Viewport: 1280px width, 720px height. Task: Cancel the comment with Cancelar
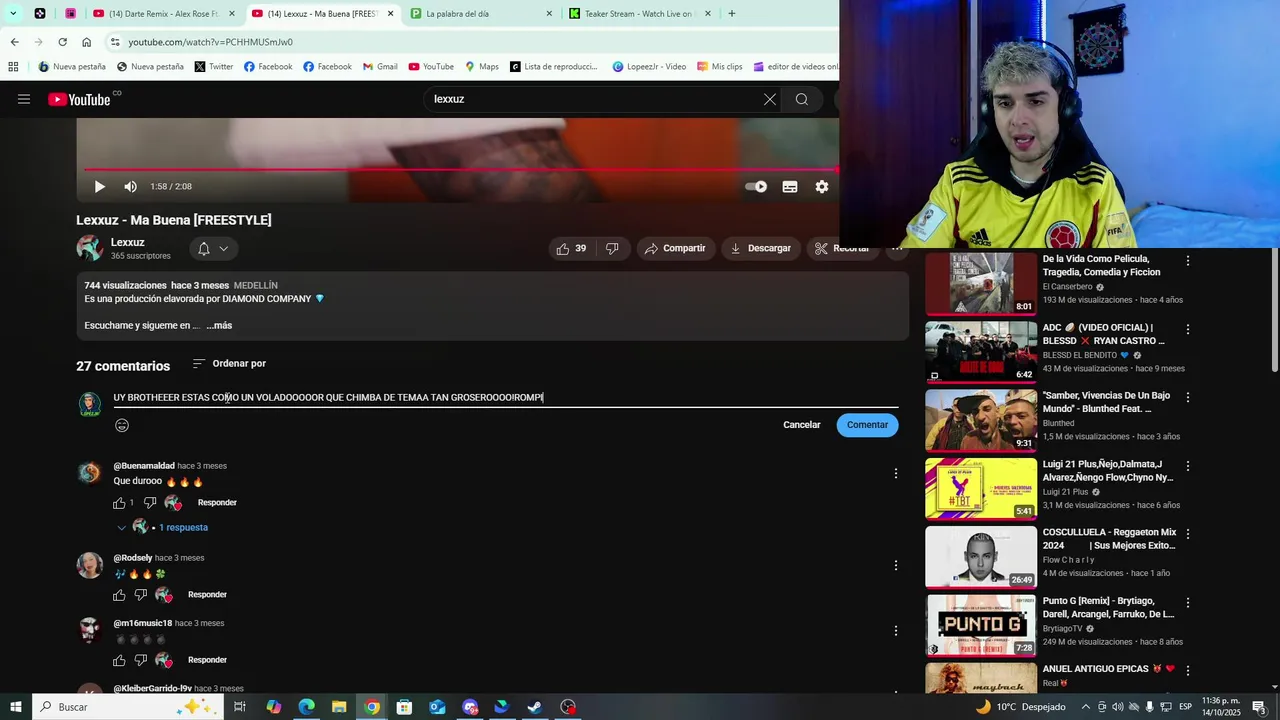[802, 425]
